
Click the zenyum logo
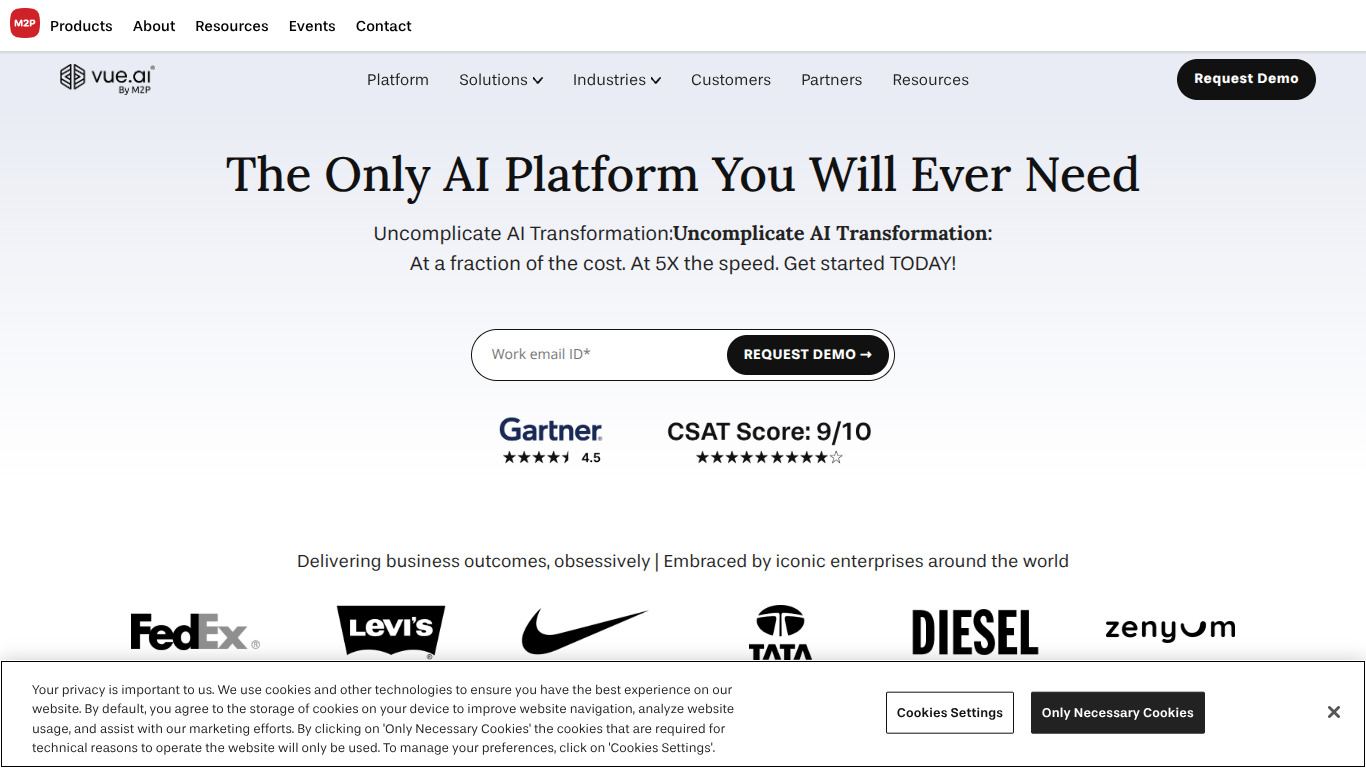(x=1170, y=629)
